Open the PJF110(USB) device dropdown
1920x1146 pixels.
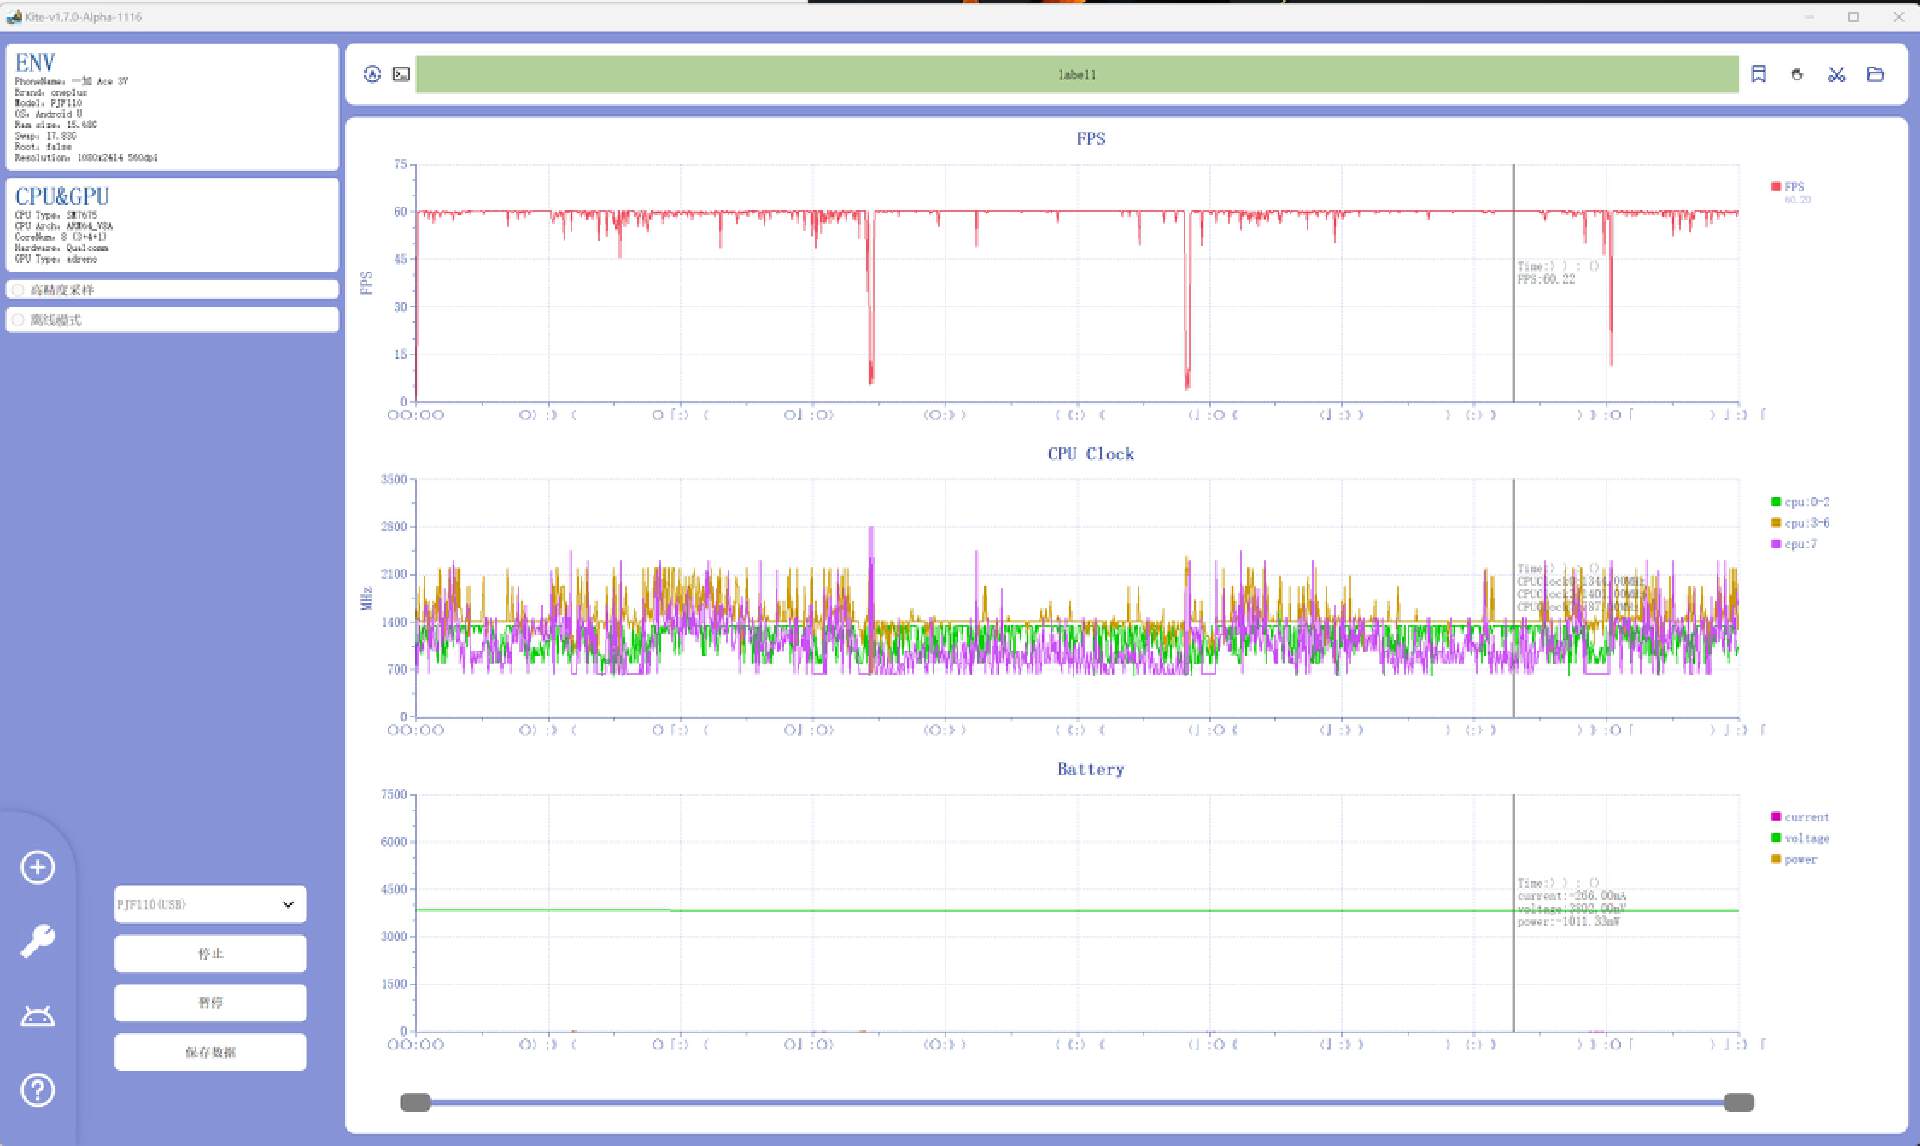(210, 904)
